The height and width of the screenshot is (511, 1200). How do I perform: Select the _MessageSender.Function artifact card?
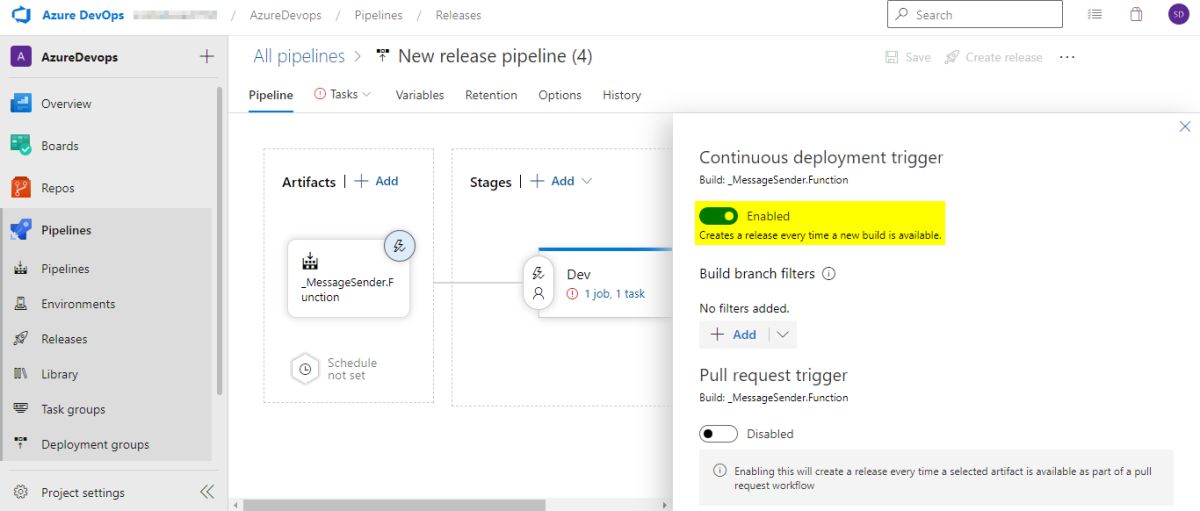pyautogui.click(x=348, y=278)
